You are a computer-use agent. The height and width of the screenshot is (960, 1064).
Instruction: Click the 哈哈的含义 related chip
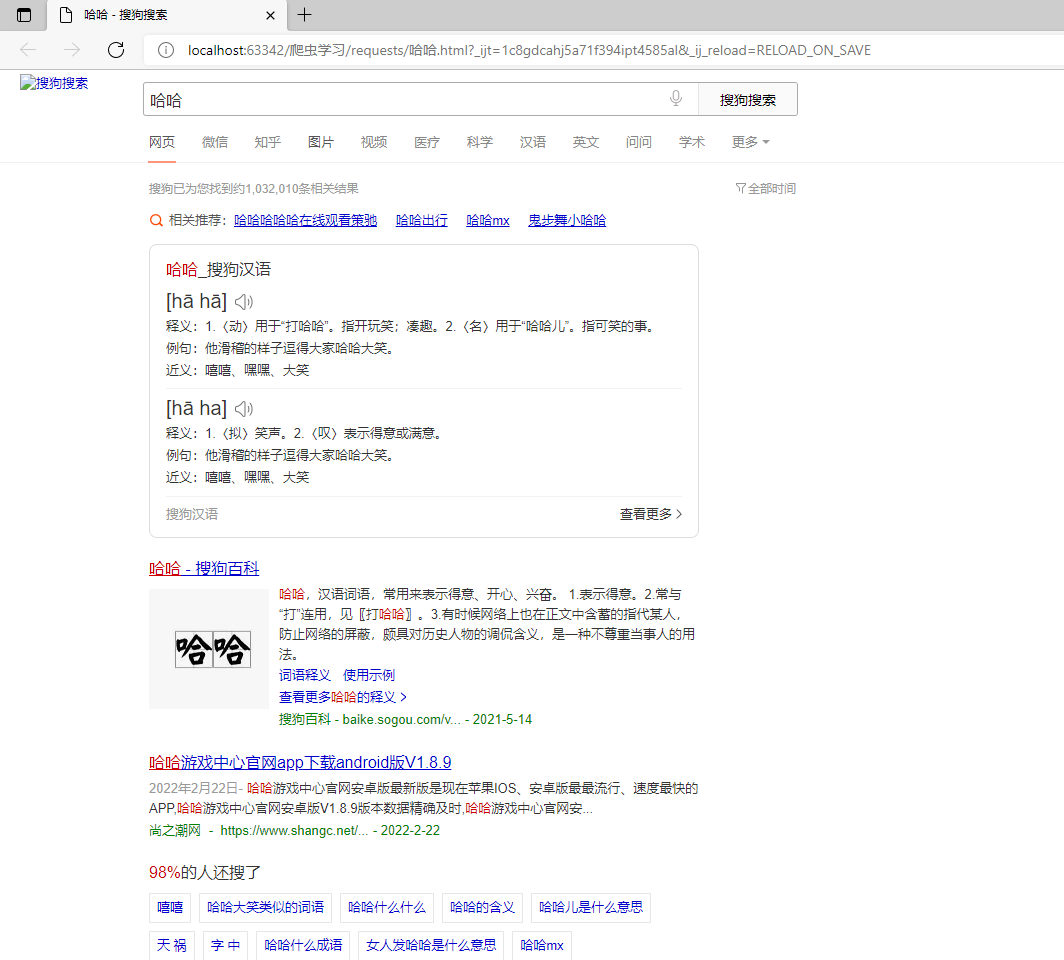(x=482, y=908)
